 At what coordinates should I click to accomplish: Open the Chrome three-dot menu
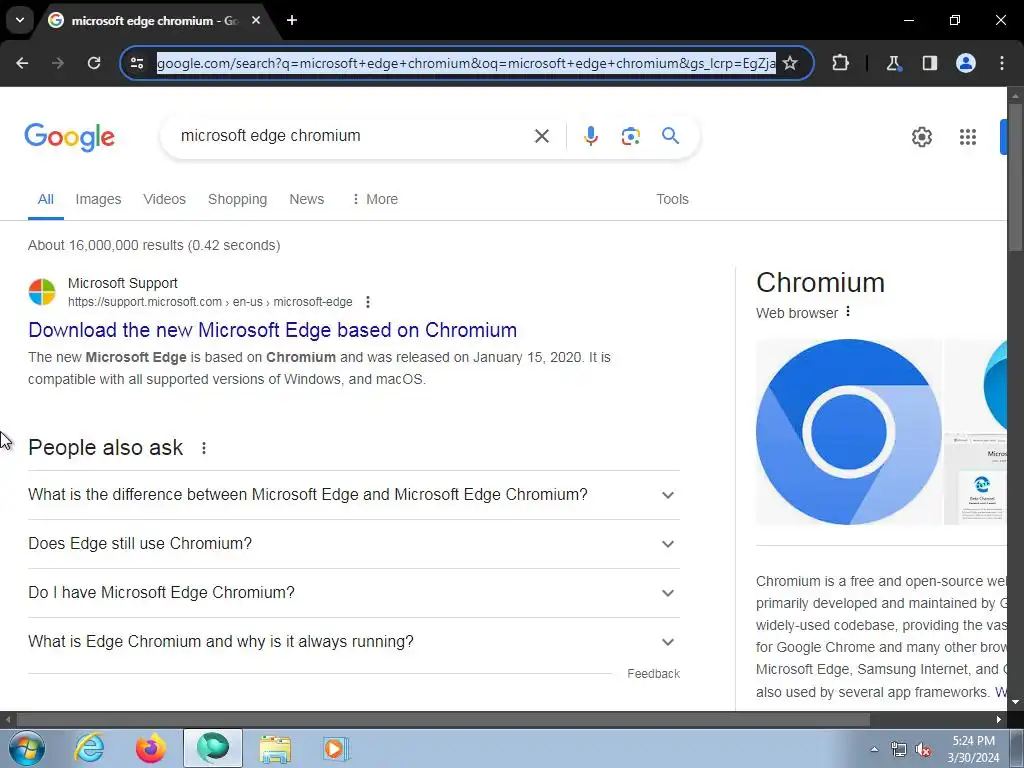pos(1002,63)
